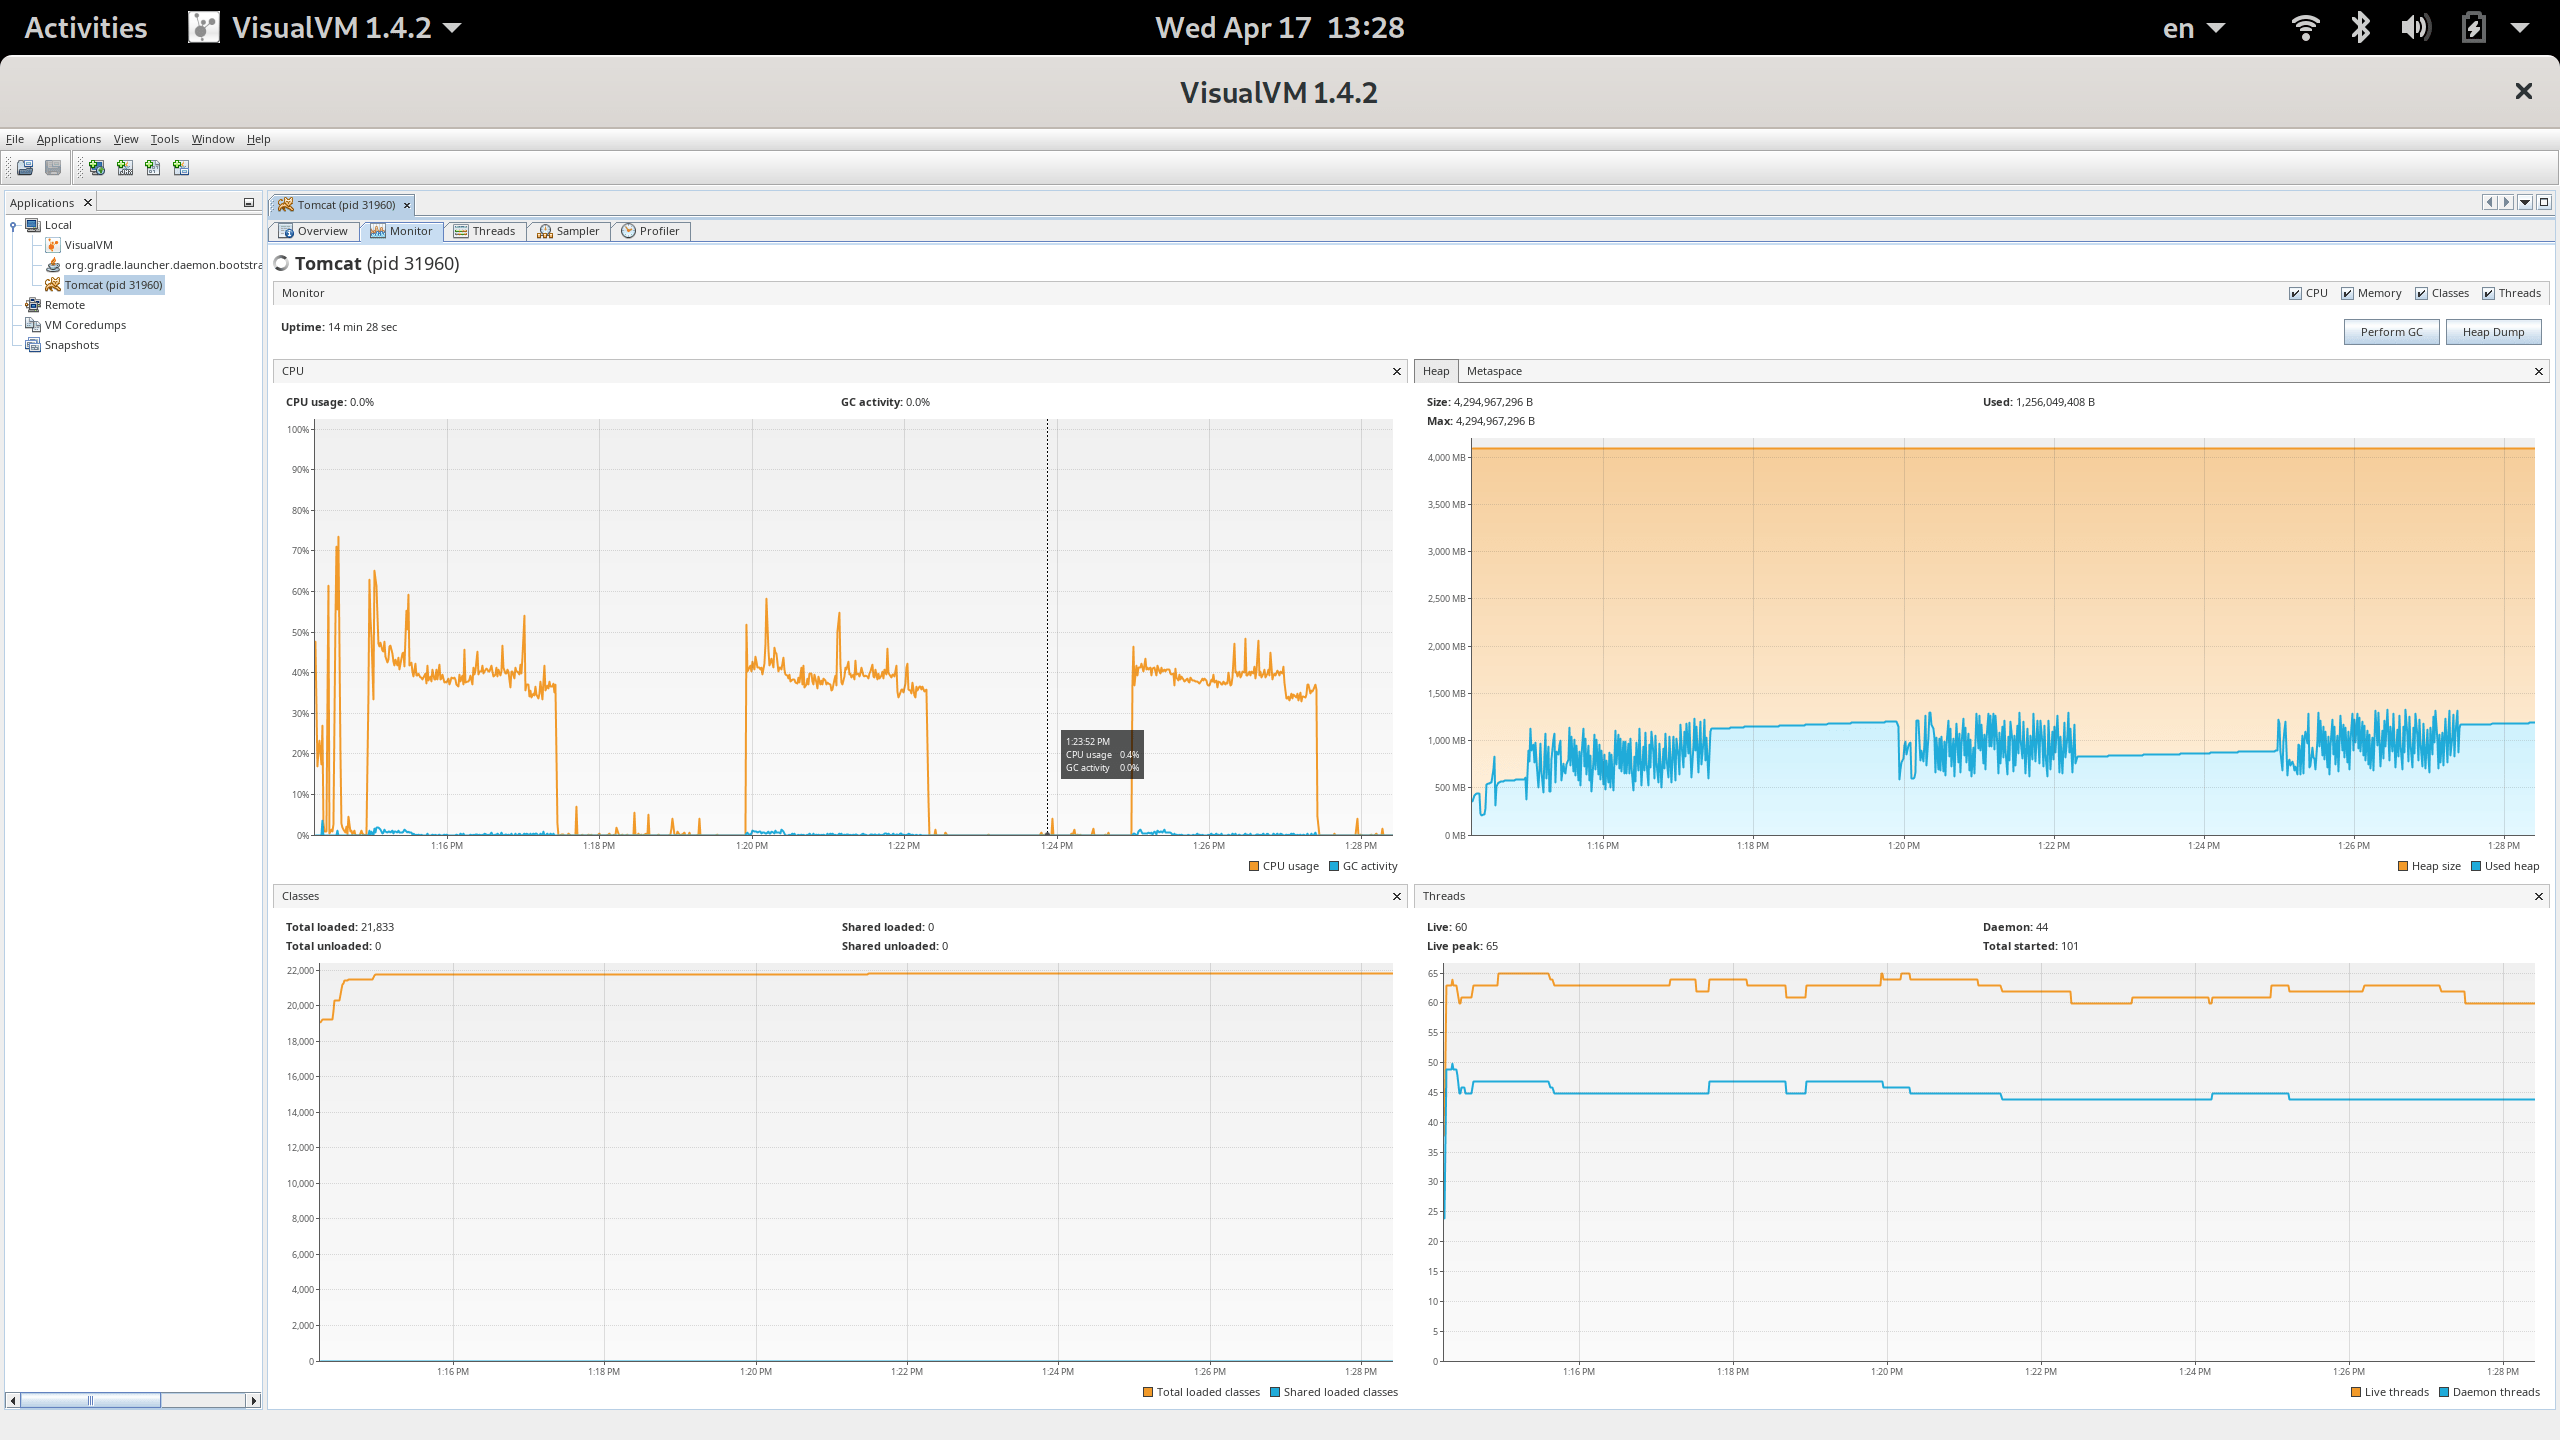Click the Heap Dump button
The width and height of the screenshot is (2560, 1440).
click(x=2493, y=332)
